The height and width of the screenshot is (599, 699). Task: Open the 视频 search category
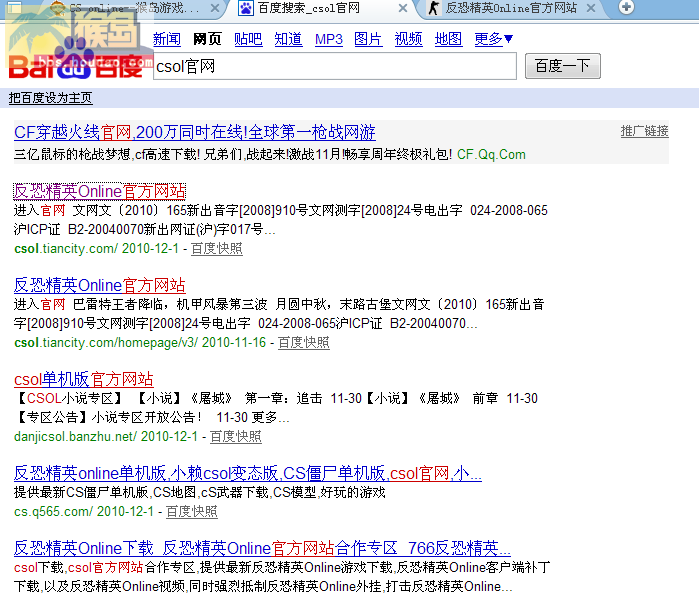(x=408, y=39)
